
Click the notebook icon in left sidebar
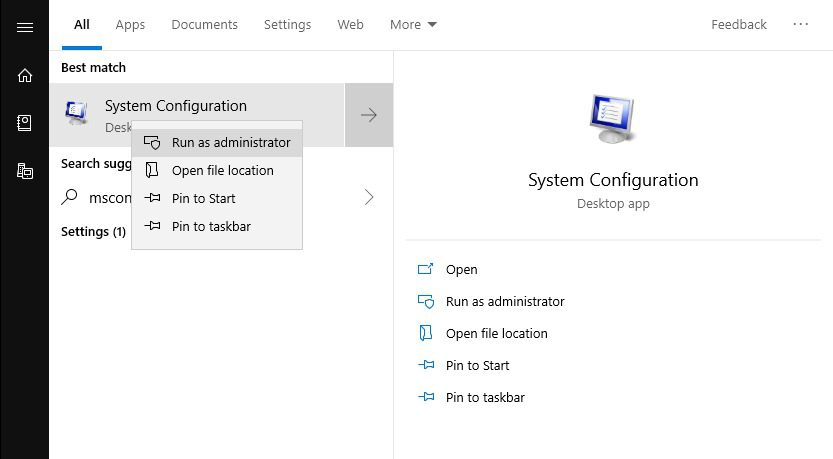tap(25, 123)
